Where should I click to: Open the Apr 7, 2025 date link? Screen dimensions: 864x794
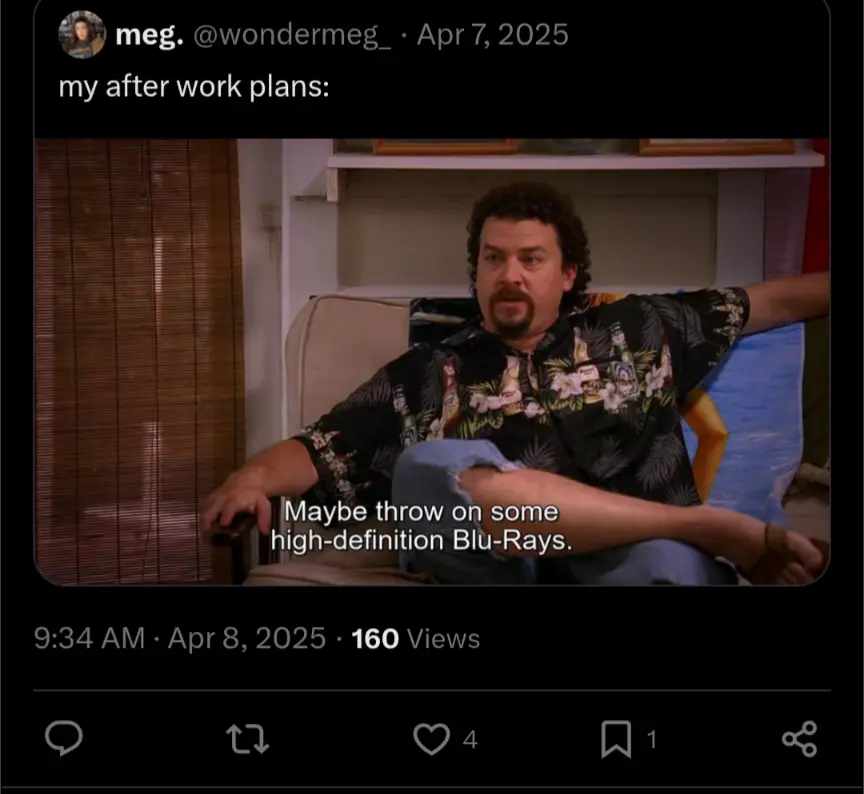coord(493,35)
